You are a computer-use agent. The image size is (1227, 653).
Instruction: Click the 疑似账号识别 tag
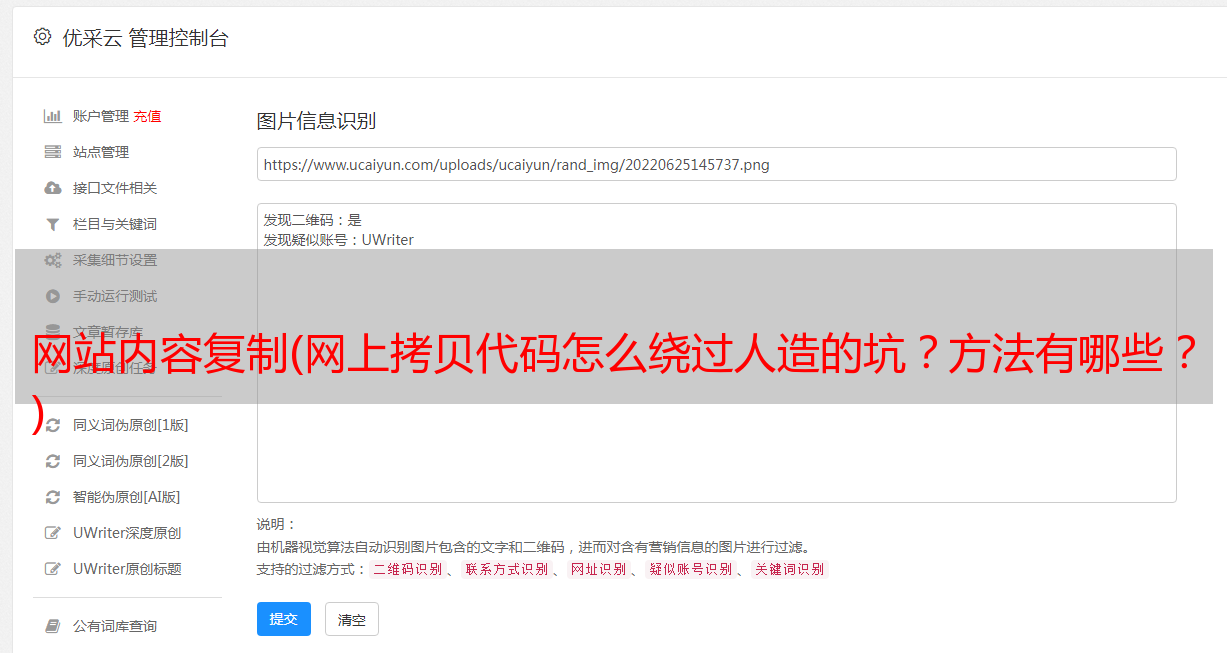pyautogui.click(x=690, y=569)
